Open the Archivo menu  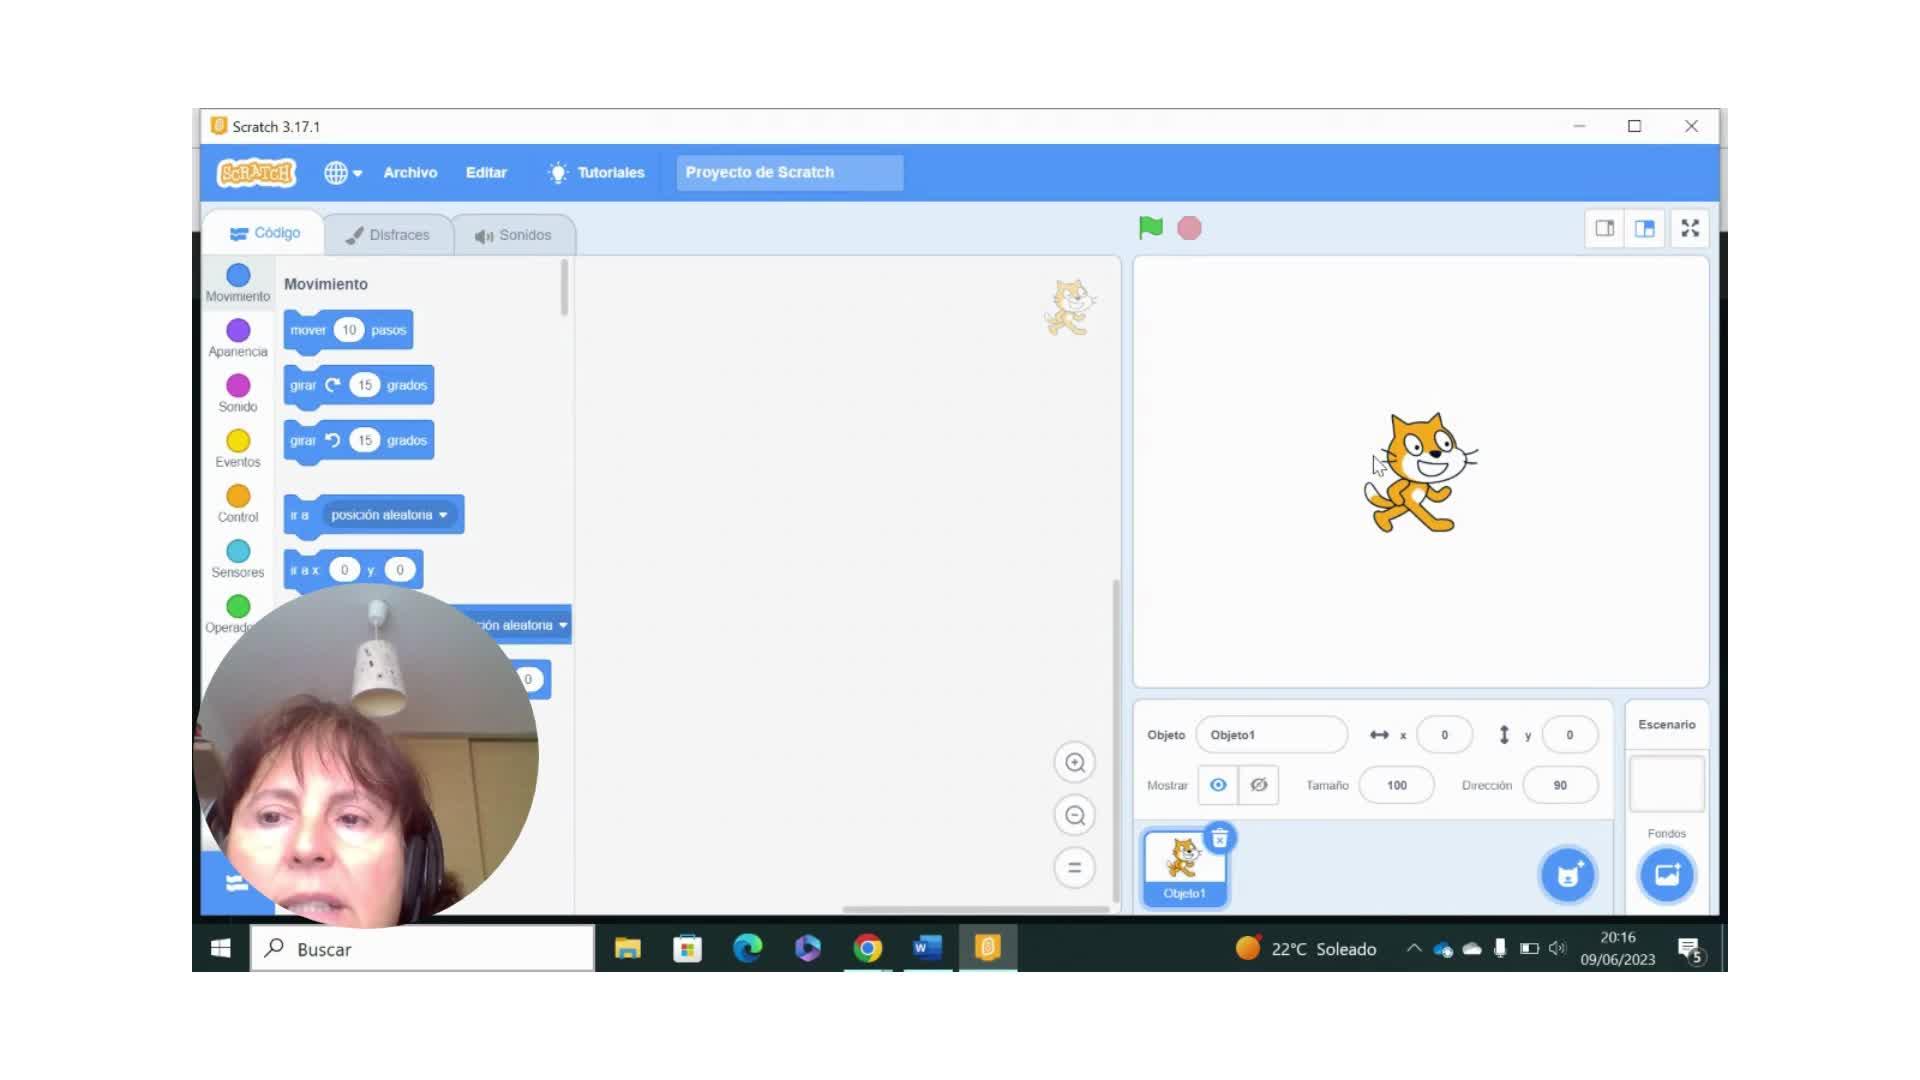click(410, 173)
